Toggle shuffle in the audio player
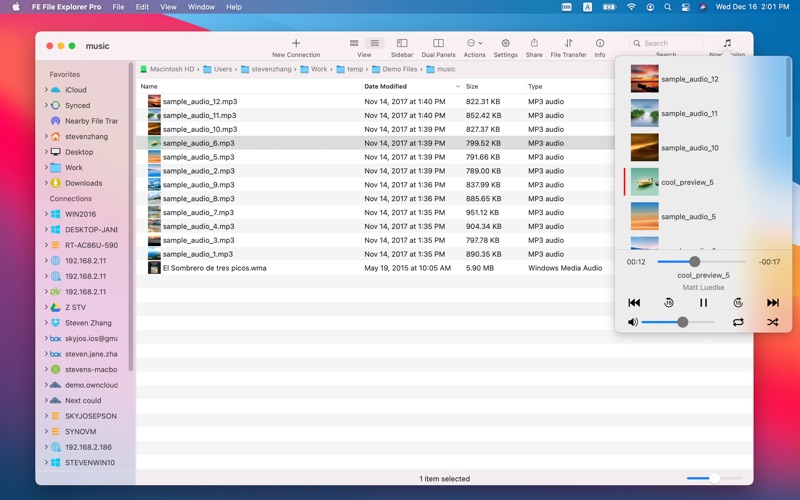This screenshot has height=500, width=800. 772,322
